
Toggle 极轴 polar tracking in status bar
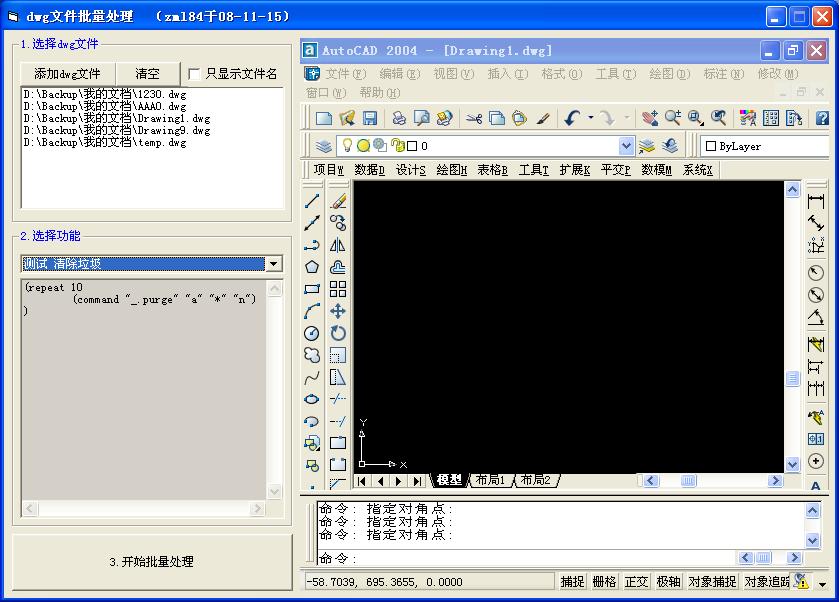point(668,582)
